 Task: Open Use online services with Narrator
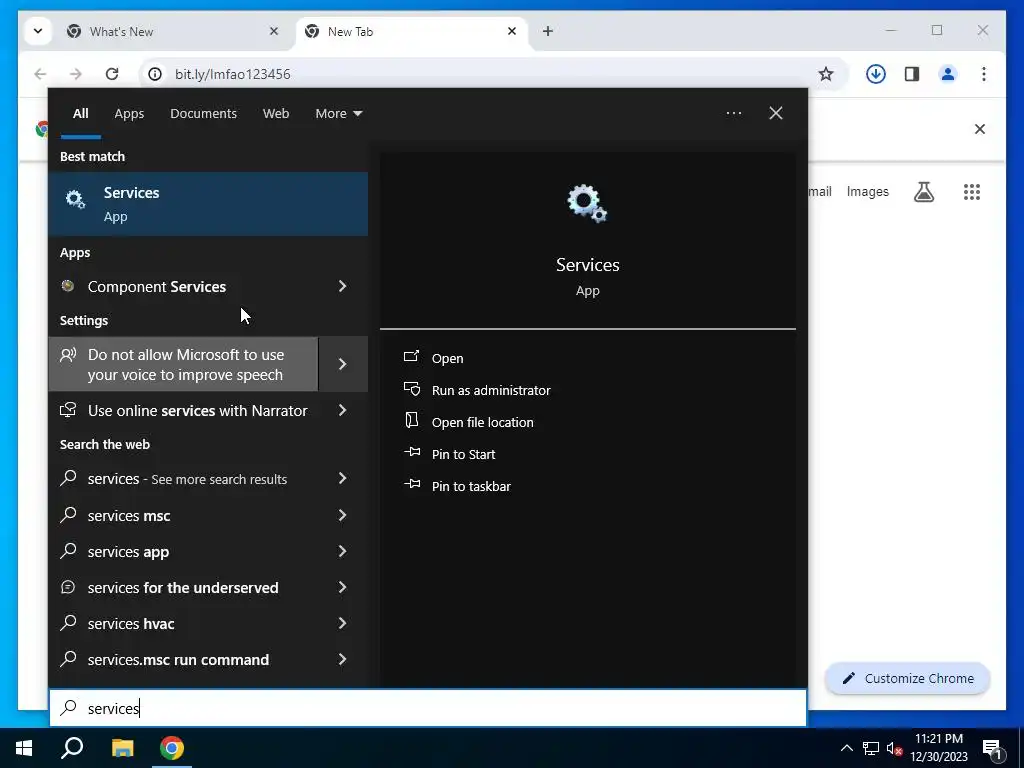[x=183, y=411]
